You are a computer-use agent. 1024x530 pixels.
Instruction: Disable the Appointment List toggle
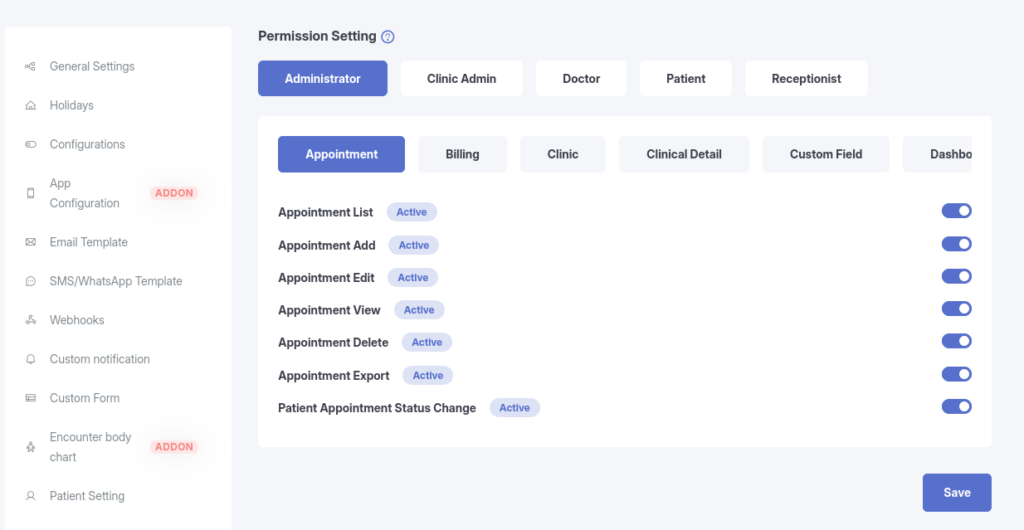[x=956, y=211]
